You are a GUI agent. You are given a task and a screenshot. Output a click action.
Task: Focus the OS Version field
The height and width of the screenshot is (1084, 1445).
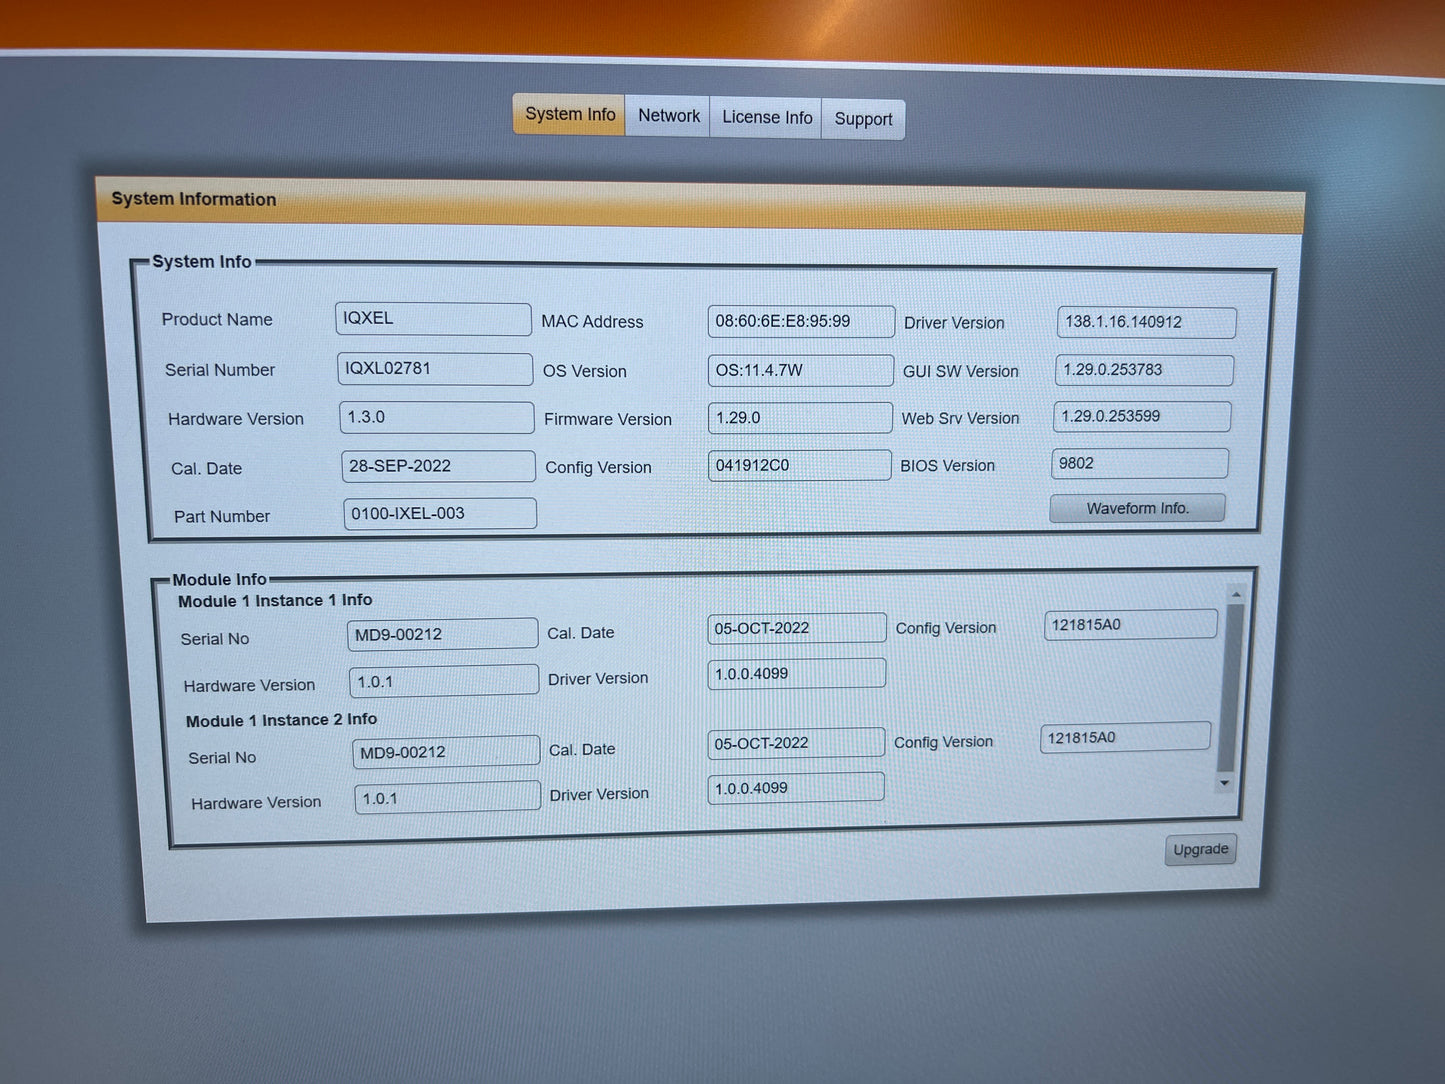800,370
